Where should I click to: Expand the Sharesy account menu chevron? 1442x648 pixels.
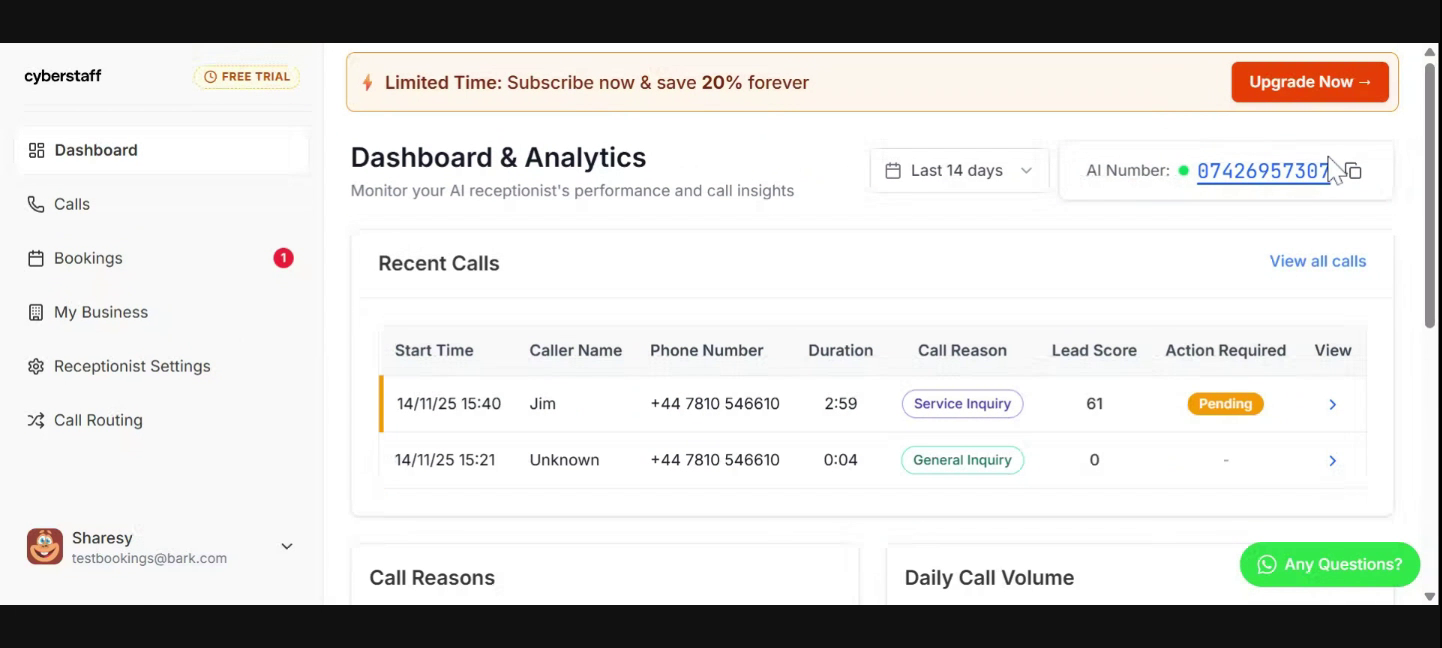(287, 547)
